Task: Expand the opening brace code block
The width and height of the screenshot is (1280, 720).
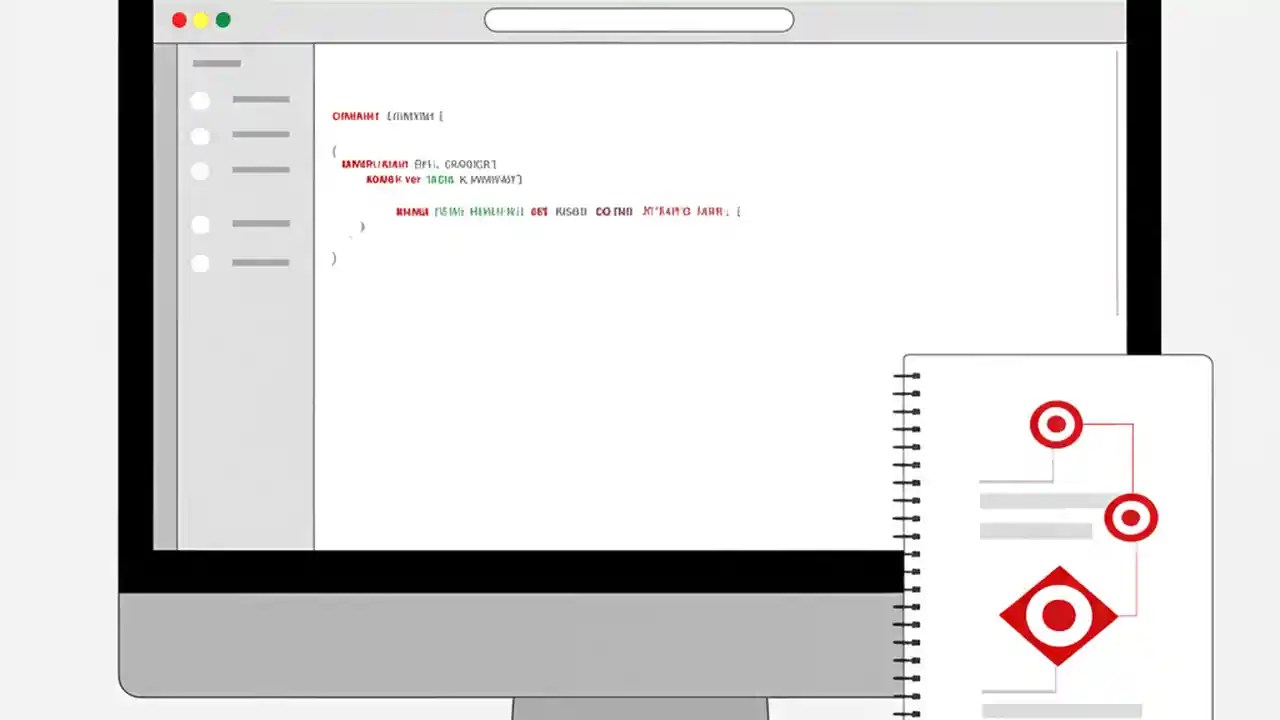Action: tap(334, 151)
